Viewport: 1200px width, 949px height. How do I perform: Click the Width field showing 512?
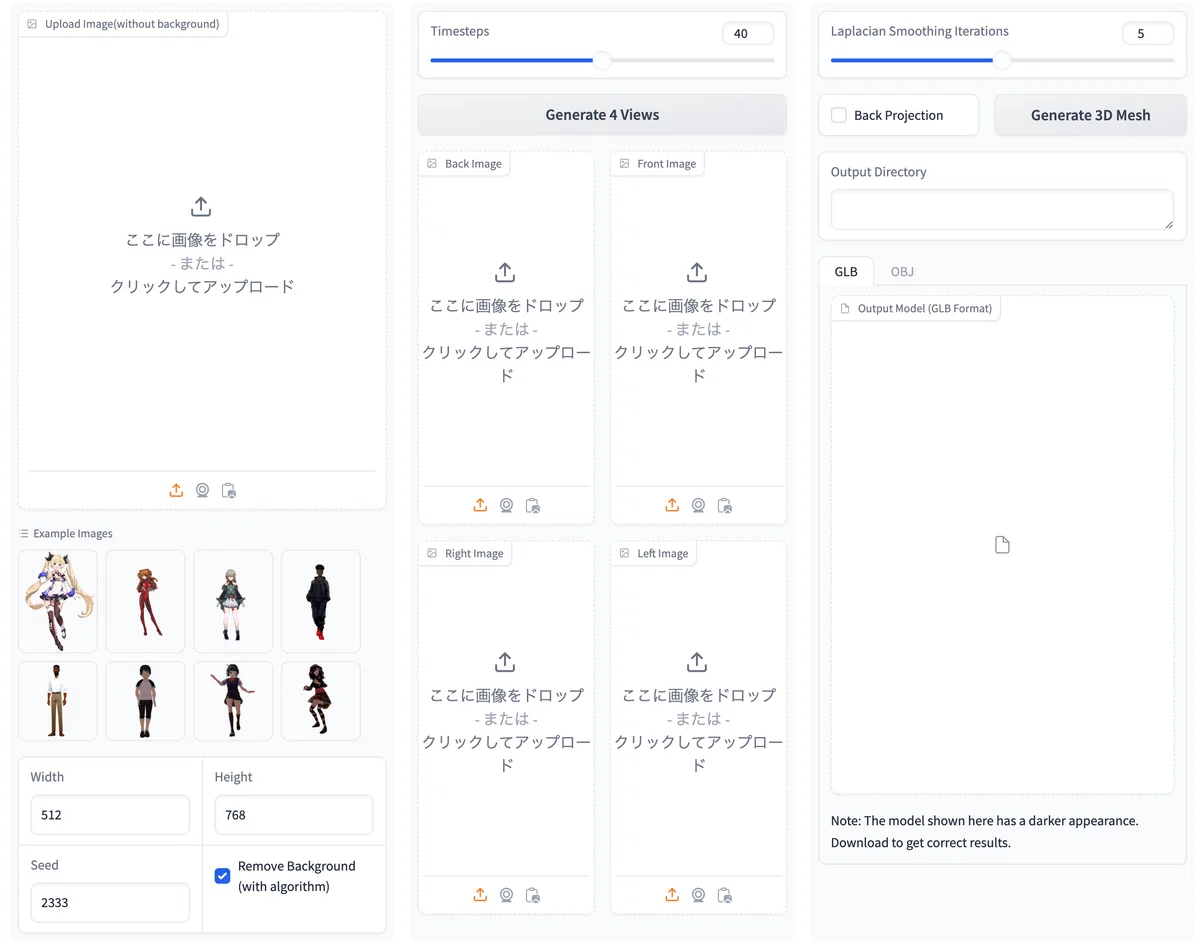110,815
